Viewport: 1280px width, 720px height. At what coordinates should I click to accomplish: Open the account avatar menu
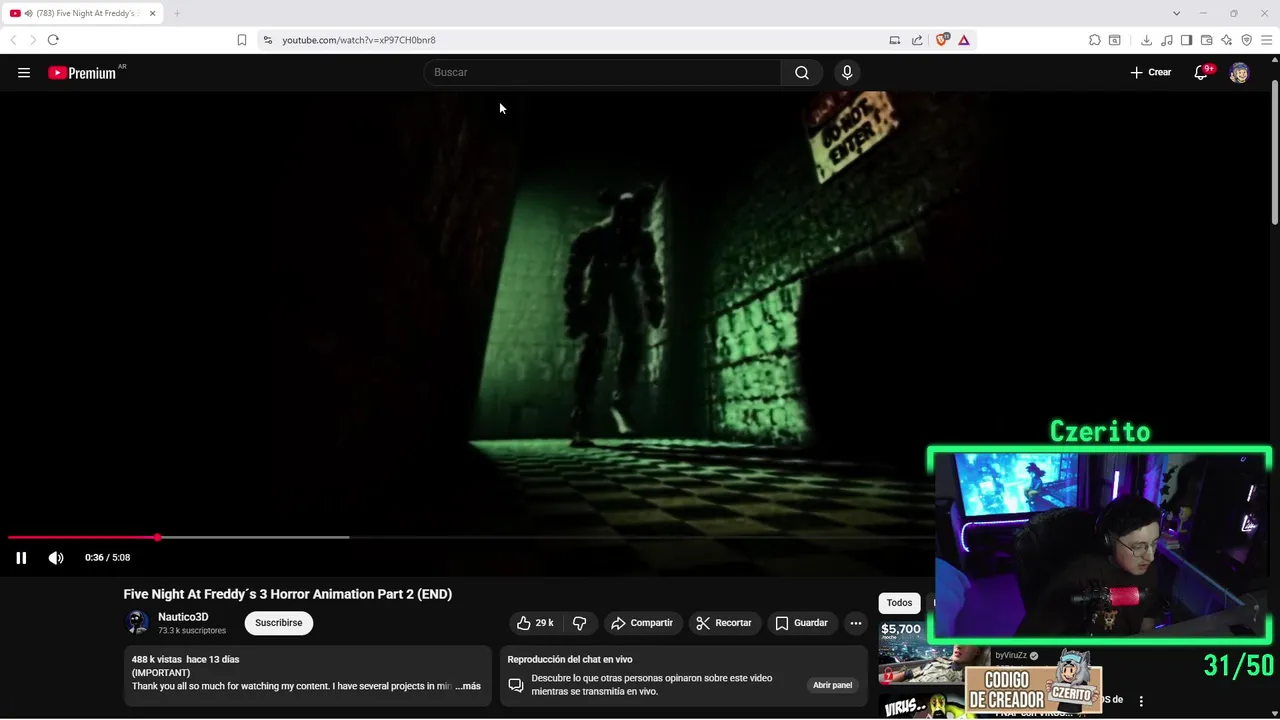click(1239, 72)
